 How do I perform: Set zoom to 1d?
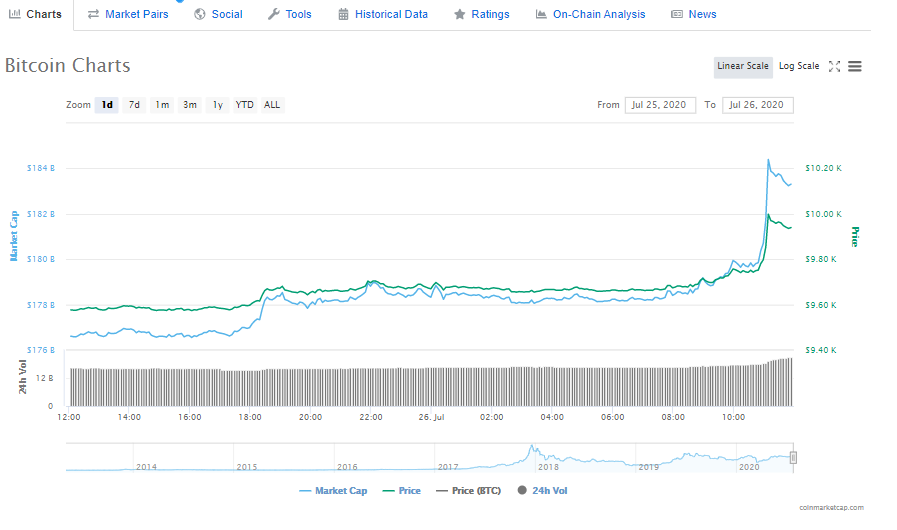107,105
